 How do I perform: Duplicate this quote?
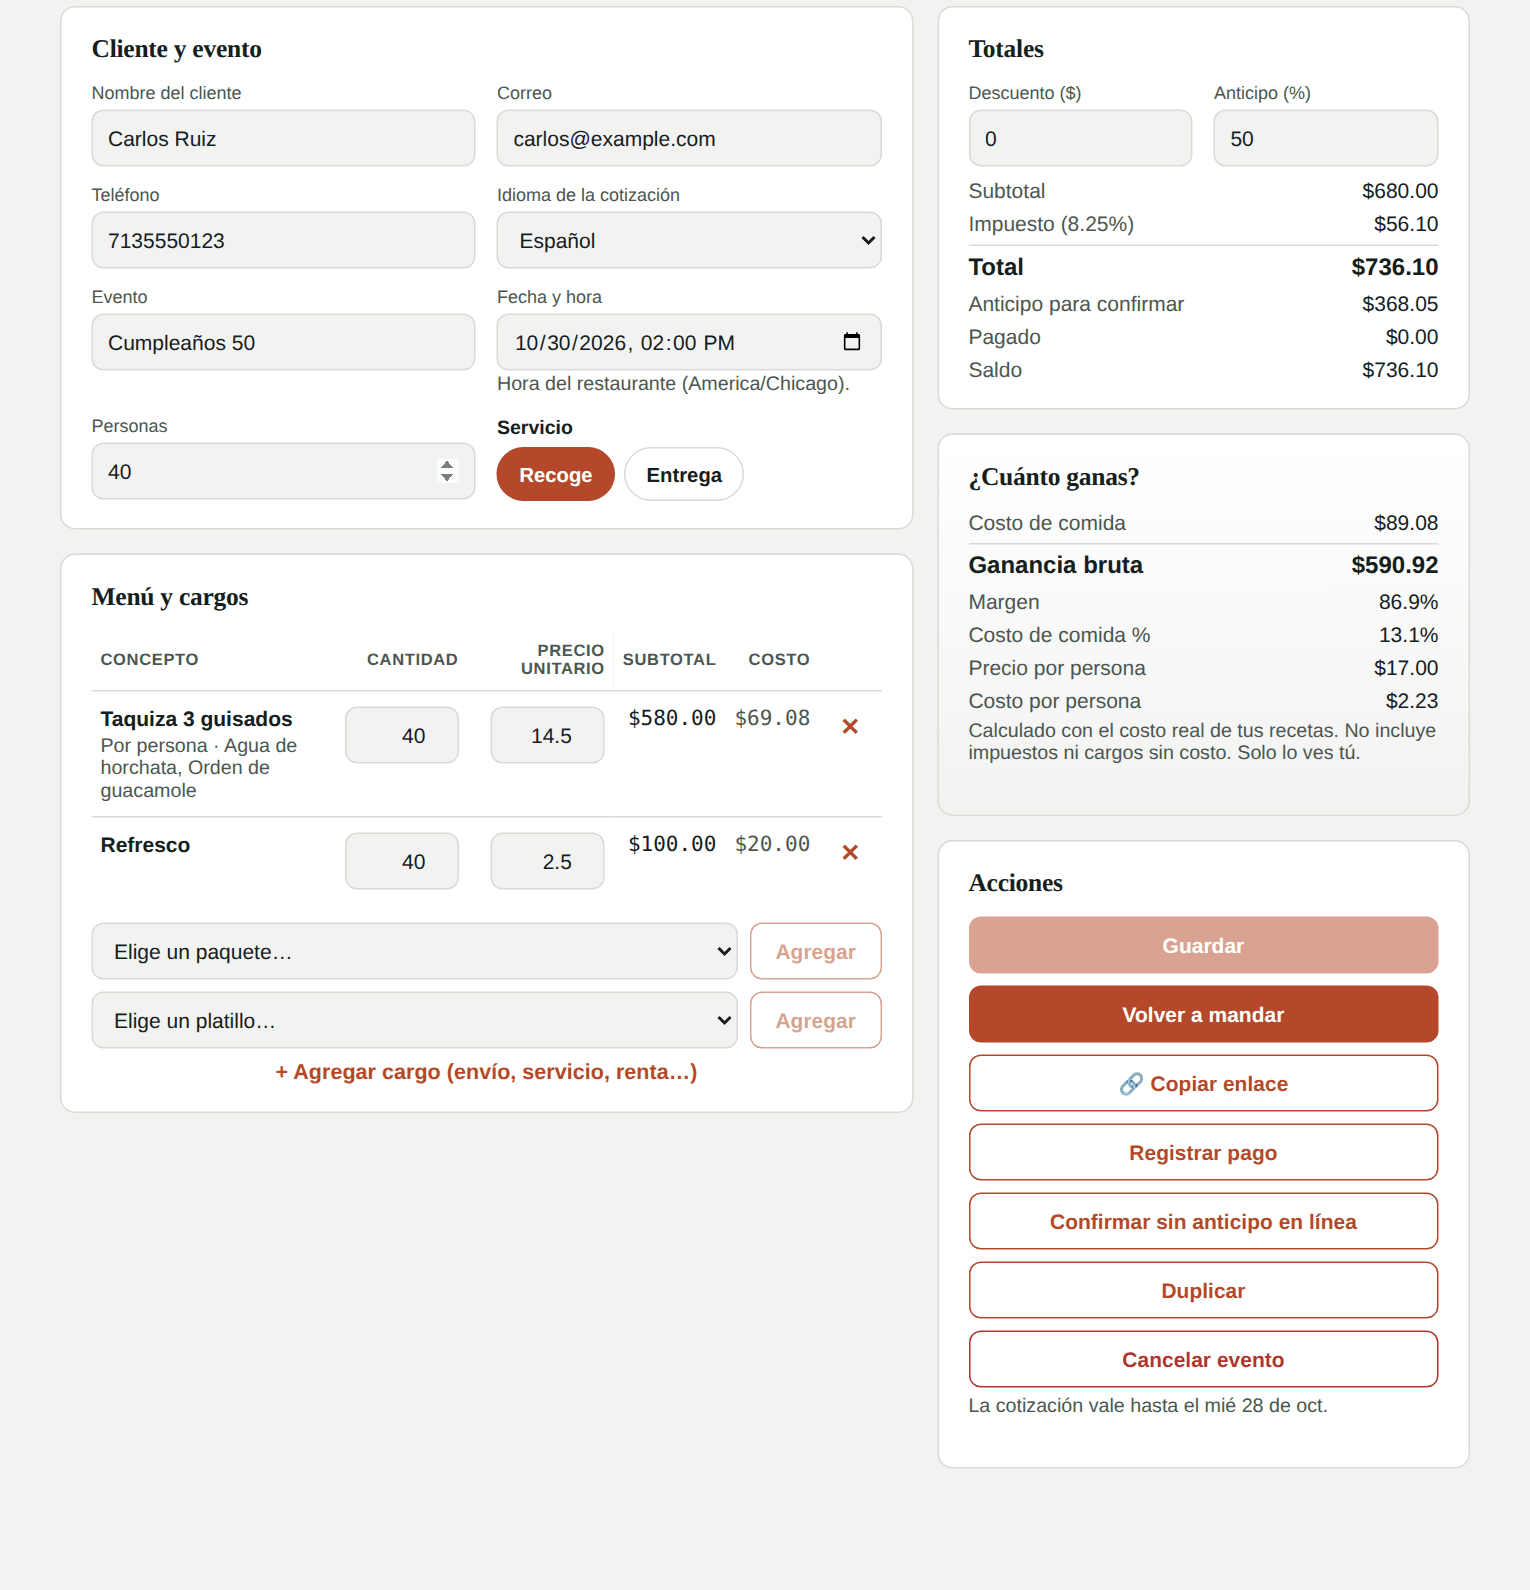click(x=1203, y=1290)
